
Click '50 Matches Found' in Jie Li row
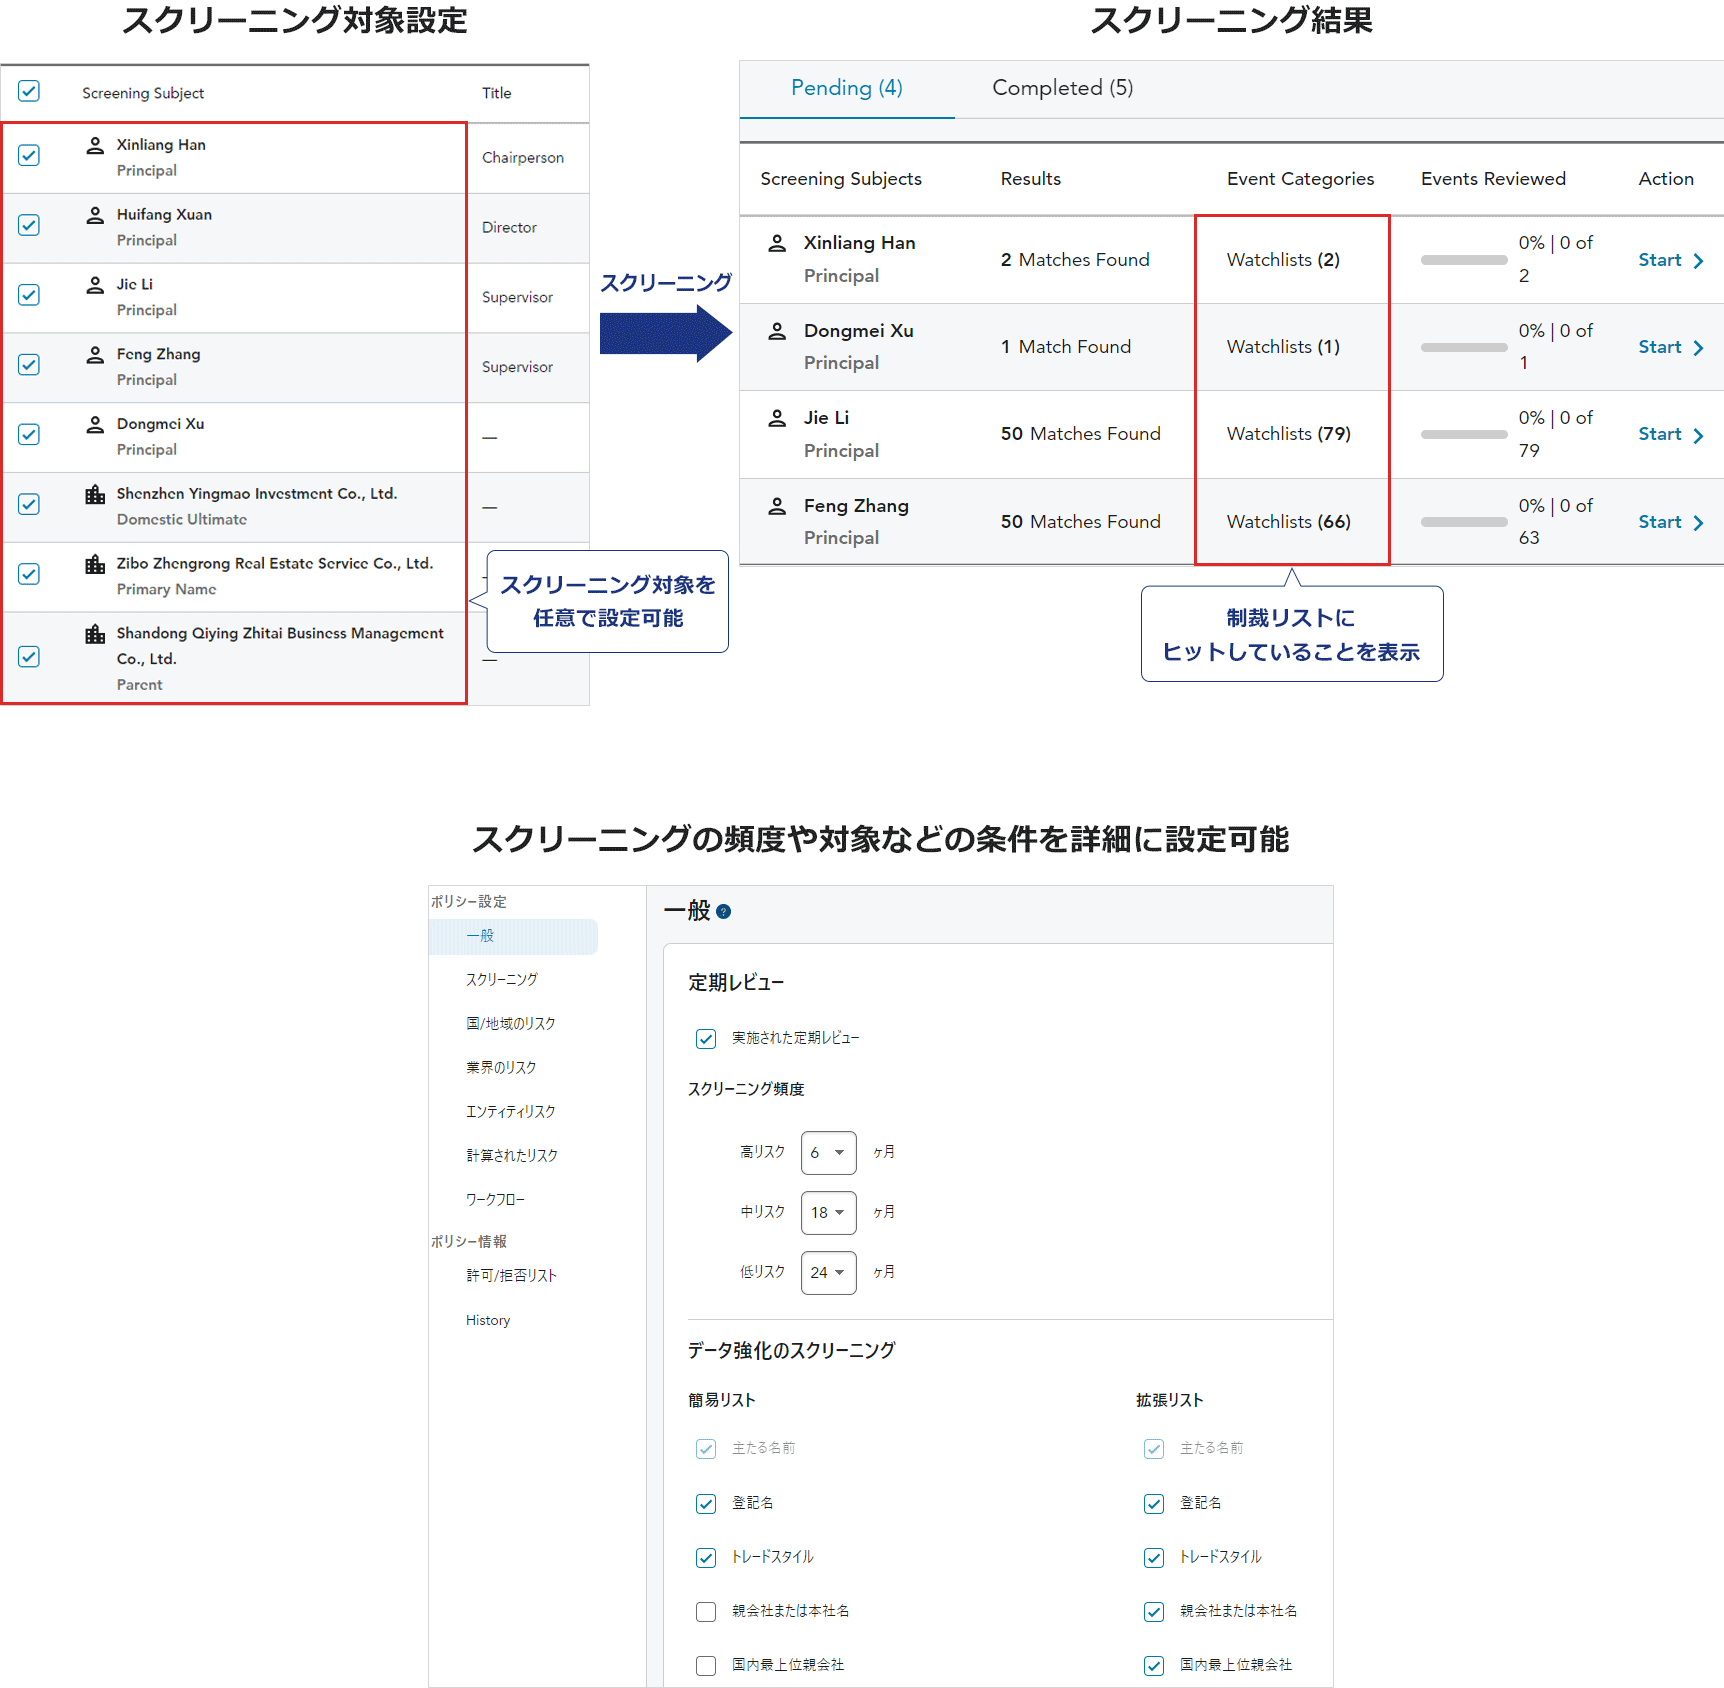pyautogui.click(x=1081, y=434)
